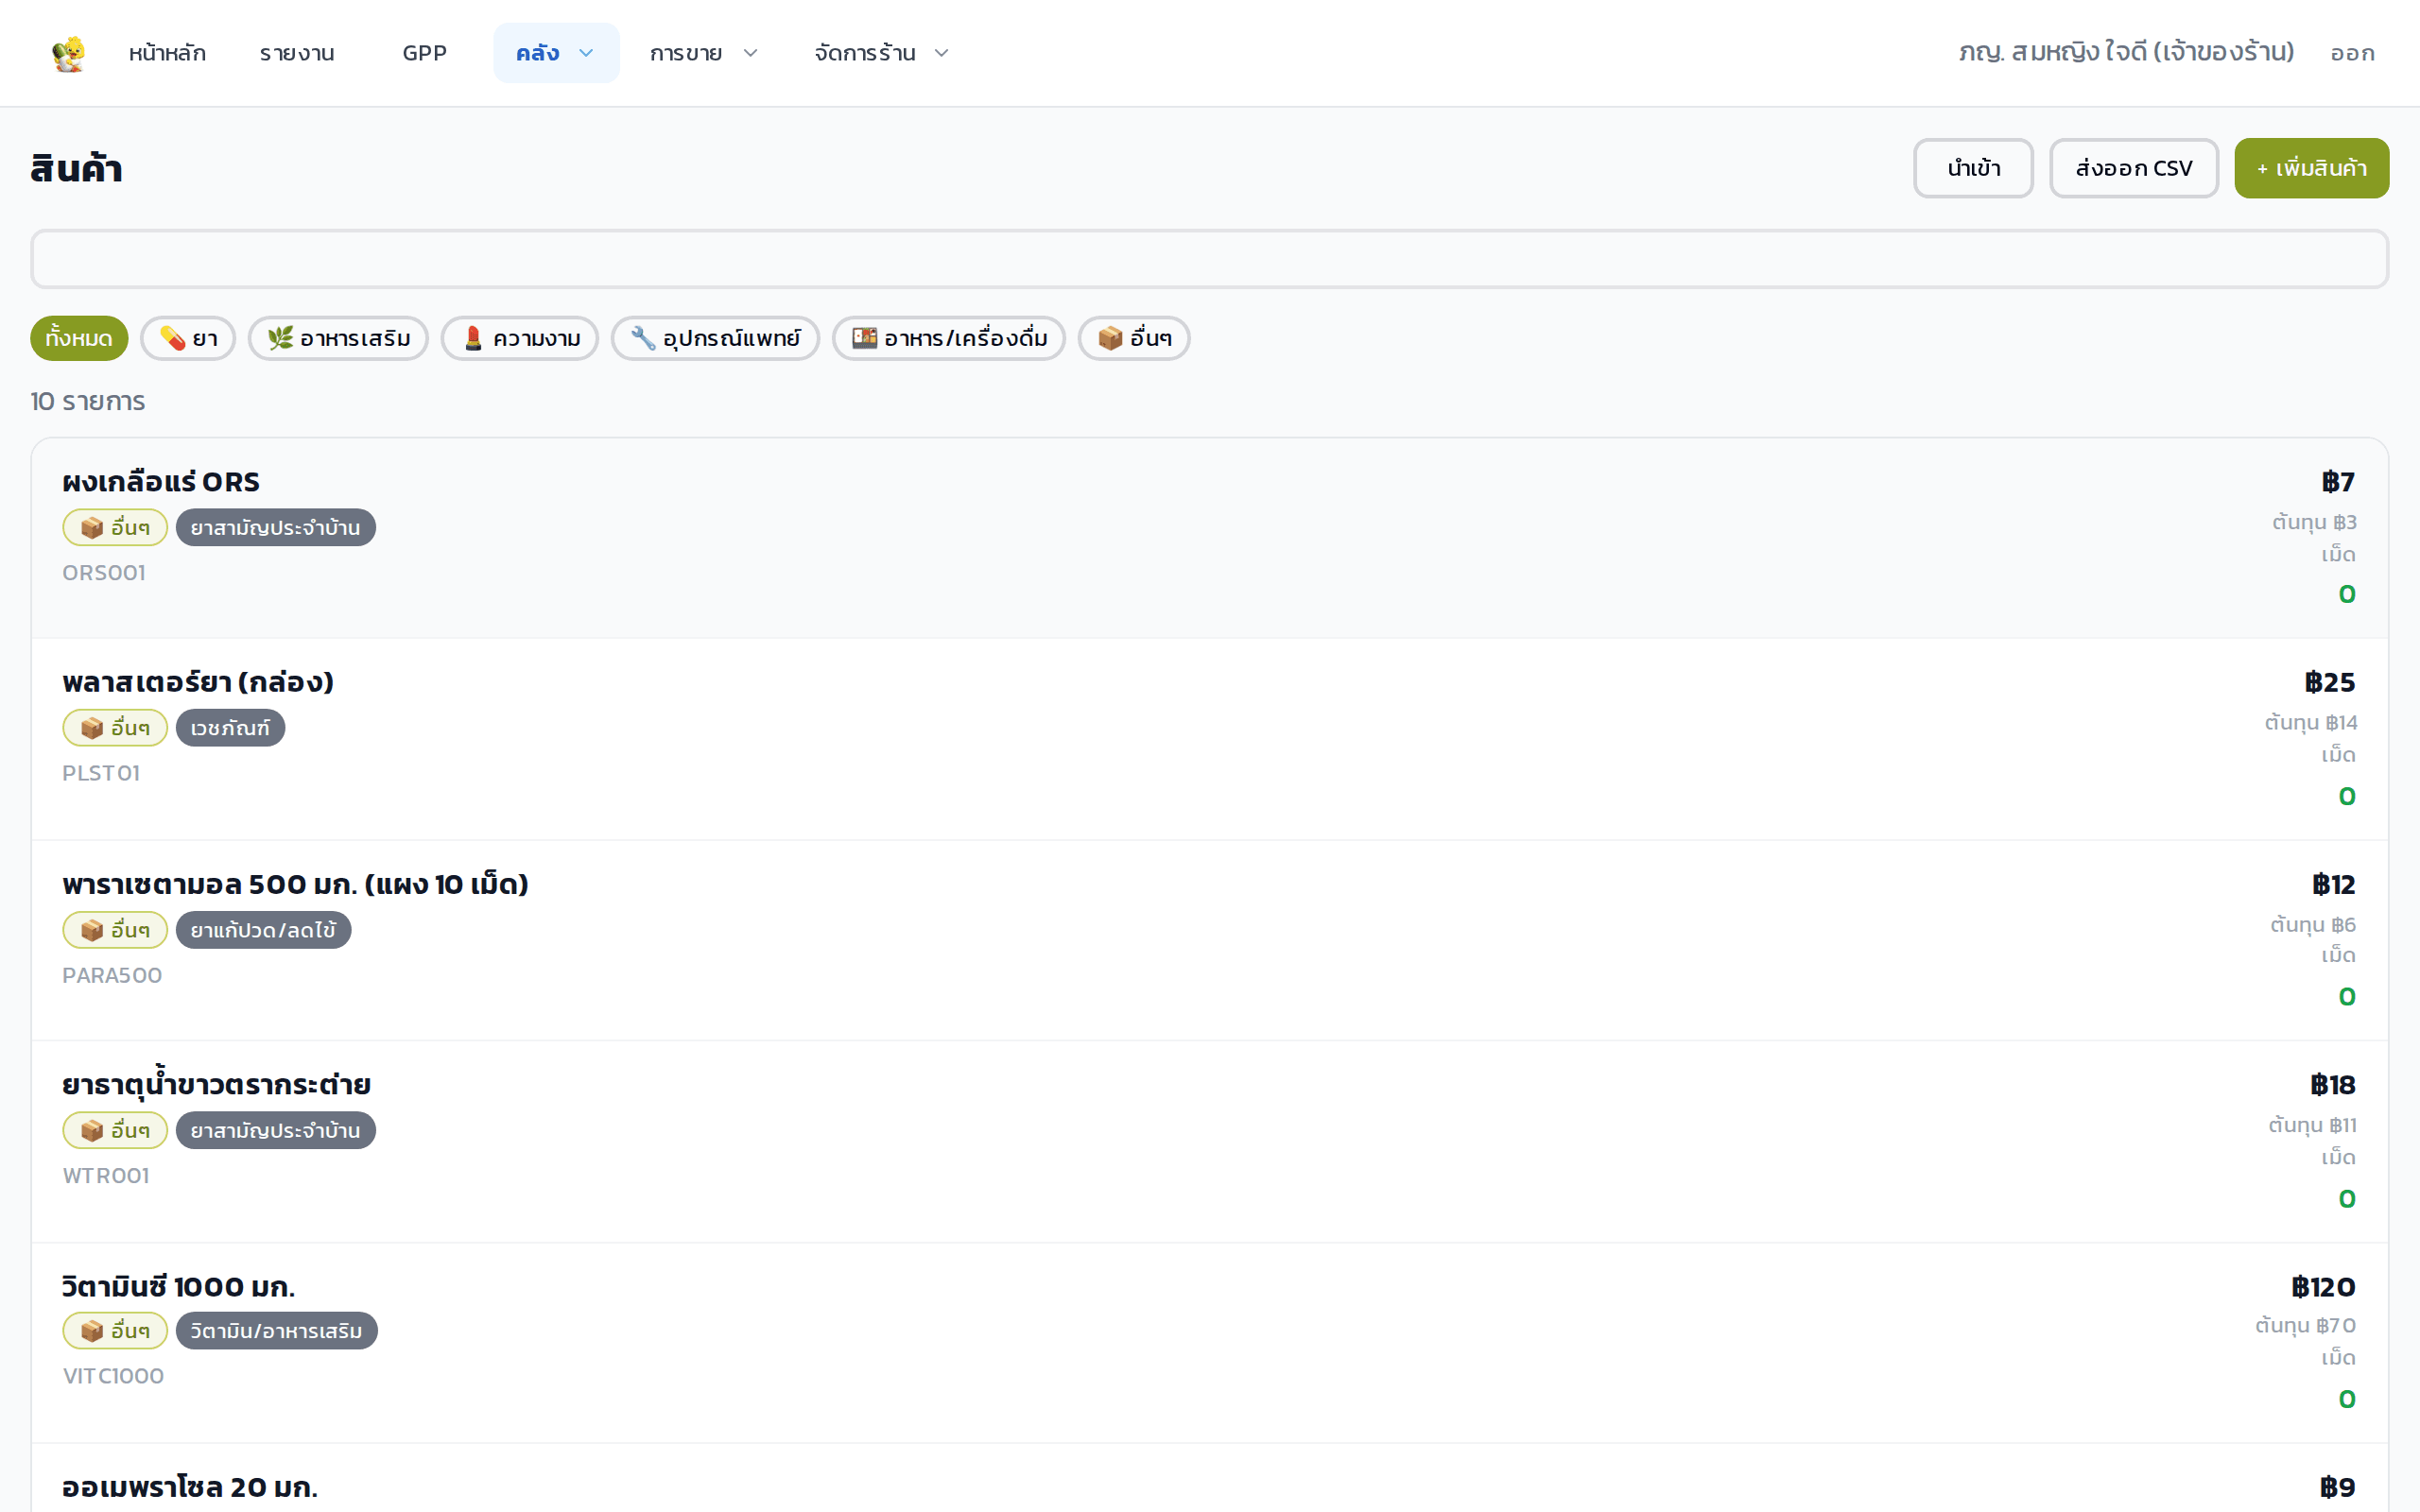Click the ยาแก้ปวด/ลดไข้ tag
Screen dimensions: 2420x1512
tap(264, 930)
